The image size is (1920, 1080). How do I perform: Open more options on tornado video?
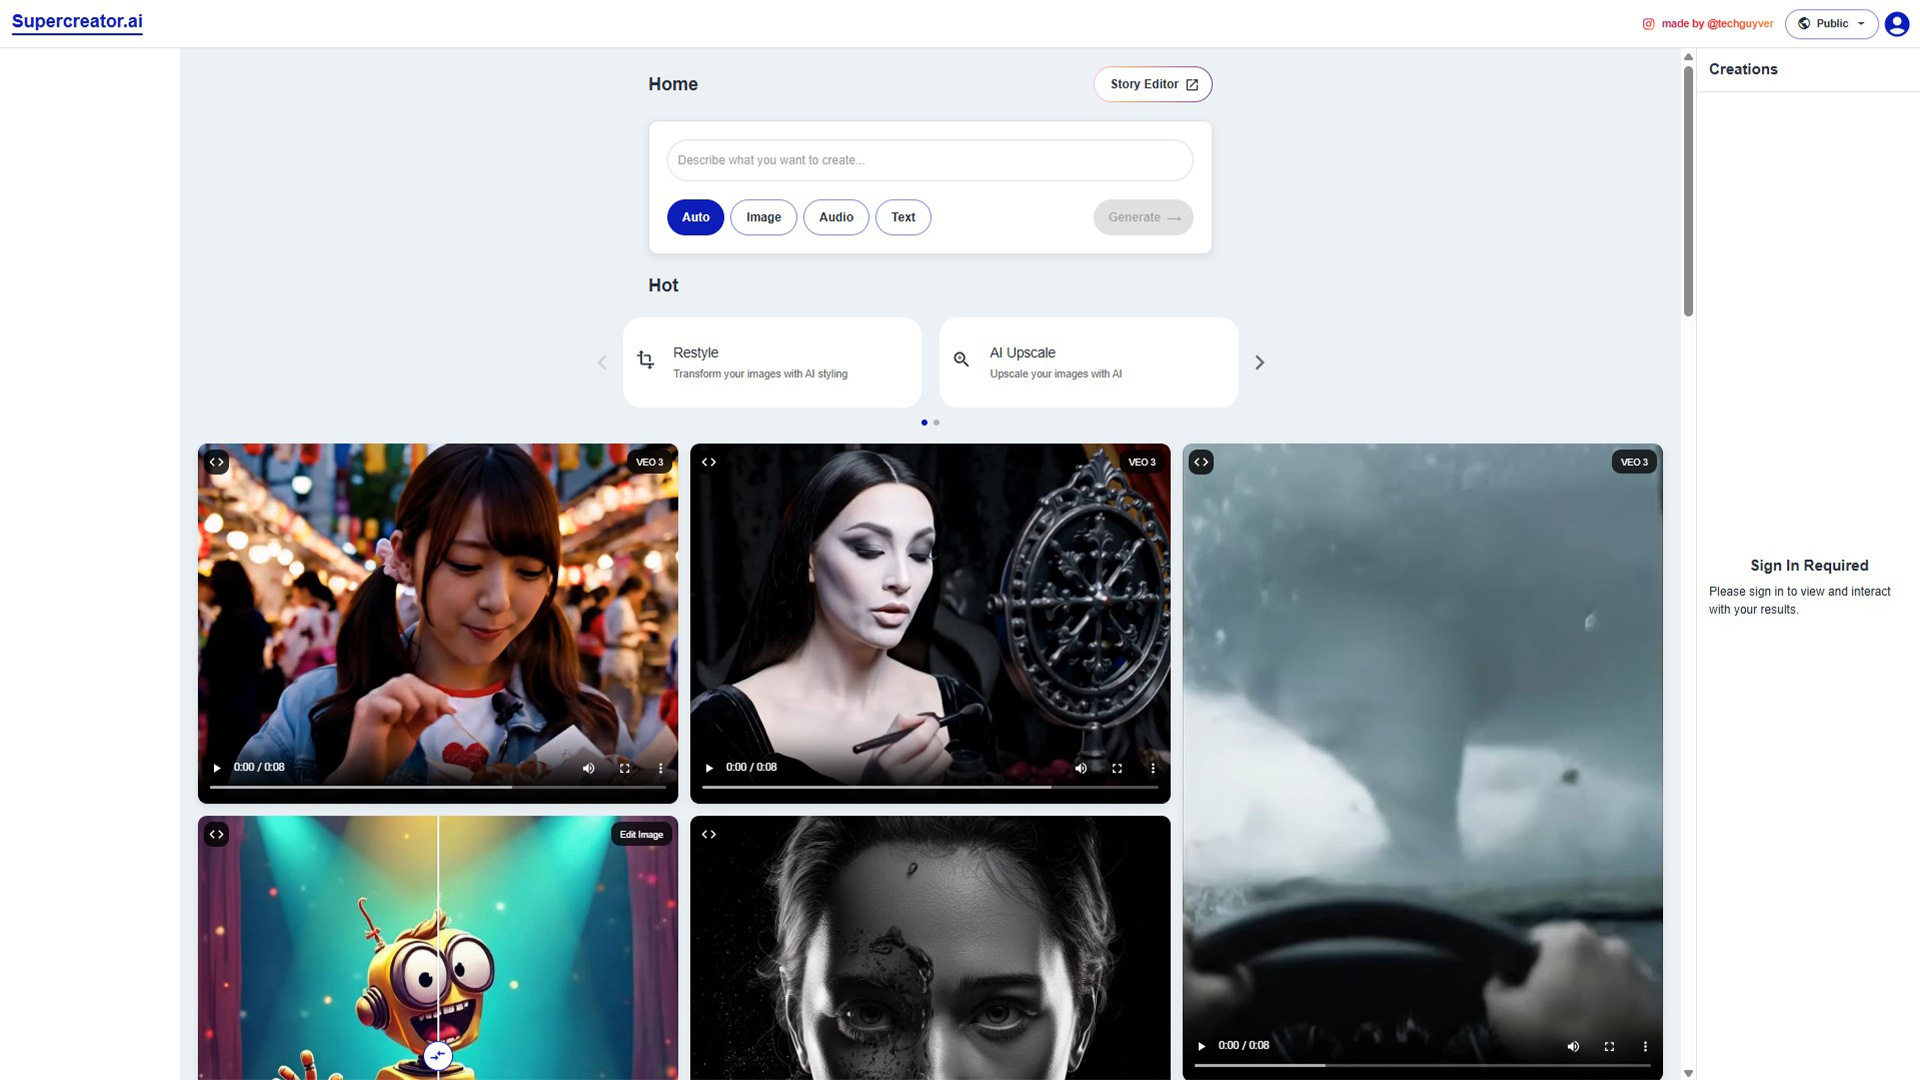point(1645,1046)
